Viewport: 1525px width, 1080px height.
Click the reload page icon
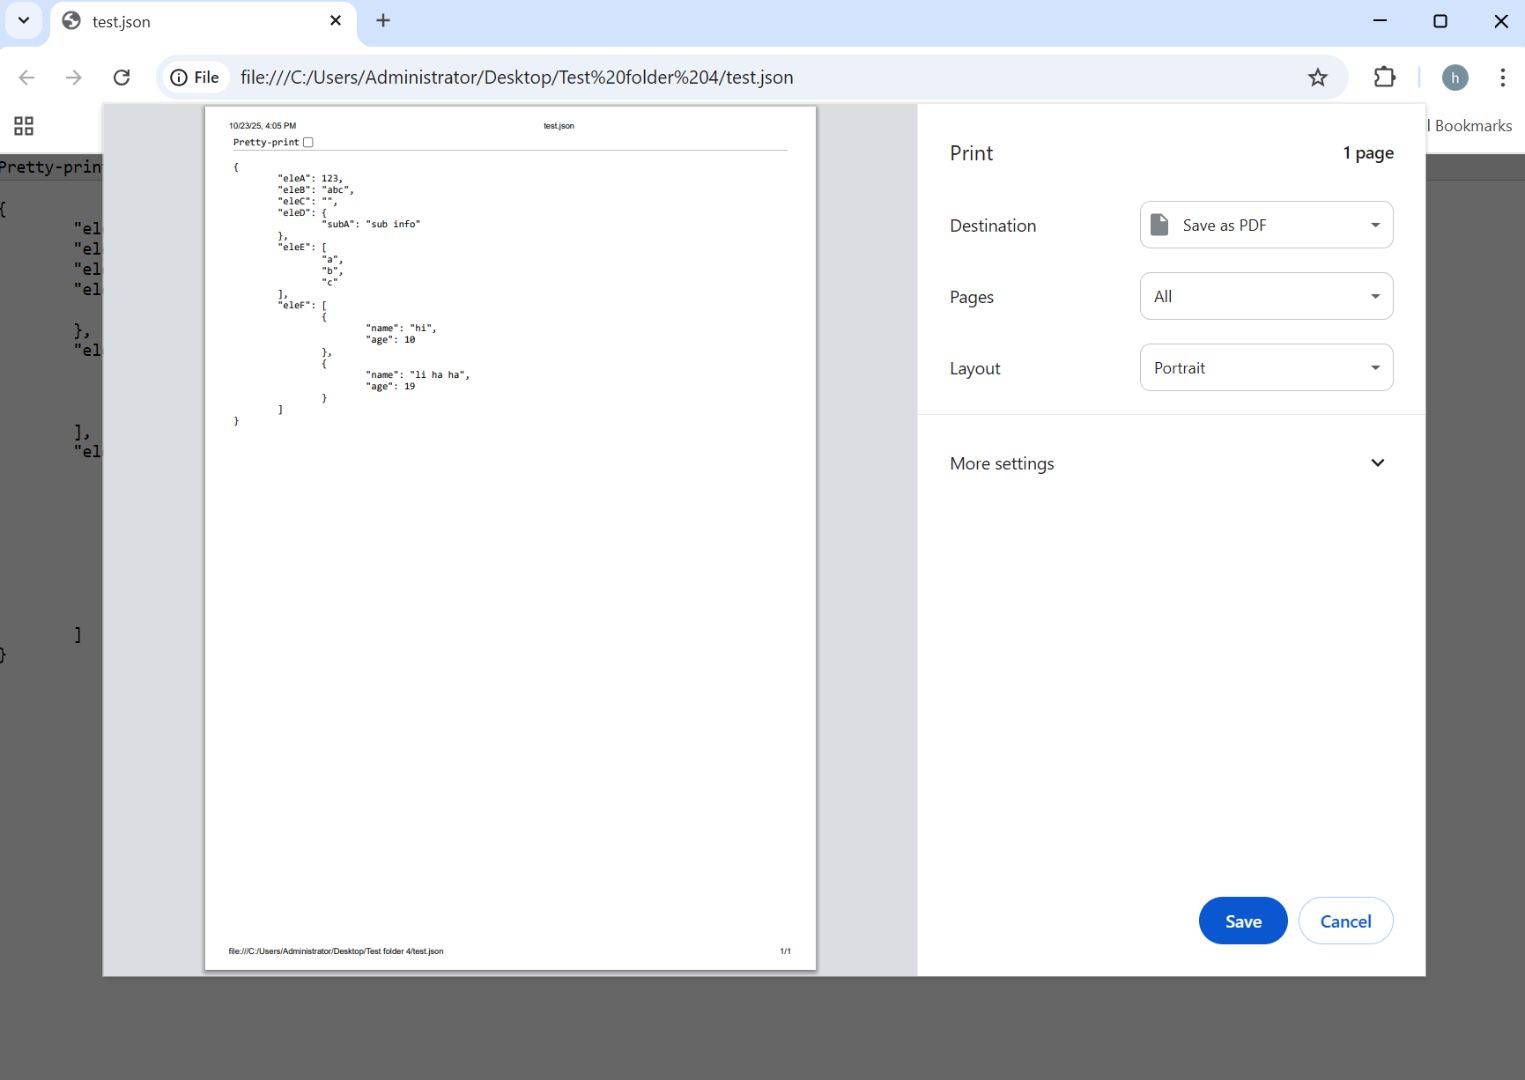[121, 77]
